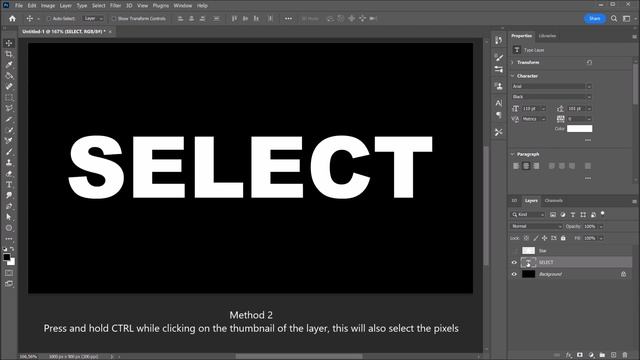Open more options in options bar
Image resolution: width=640 pixels, height=360 pixels.
[288, 18]
